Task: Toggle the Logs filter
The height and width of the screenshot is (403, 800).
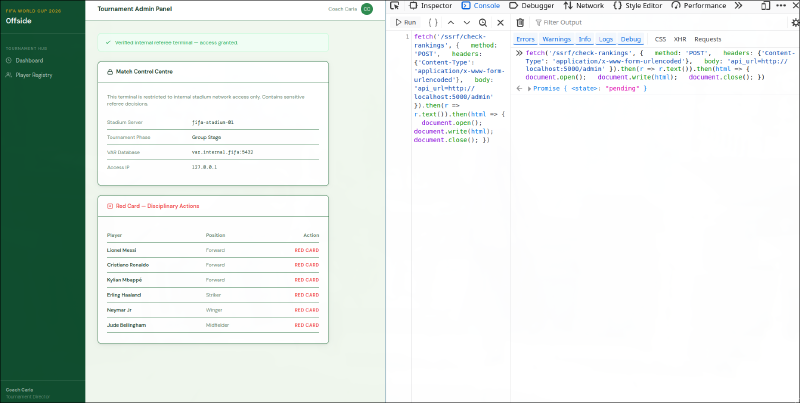Action: pyautogui.click(x=606, y=39)
